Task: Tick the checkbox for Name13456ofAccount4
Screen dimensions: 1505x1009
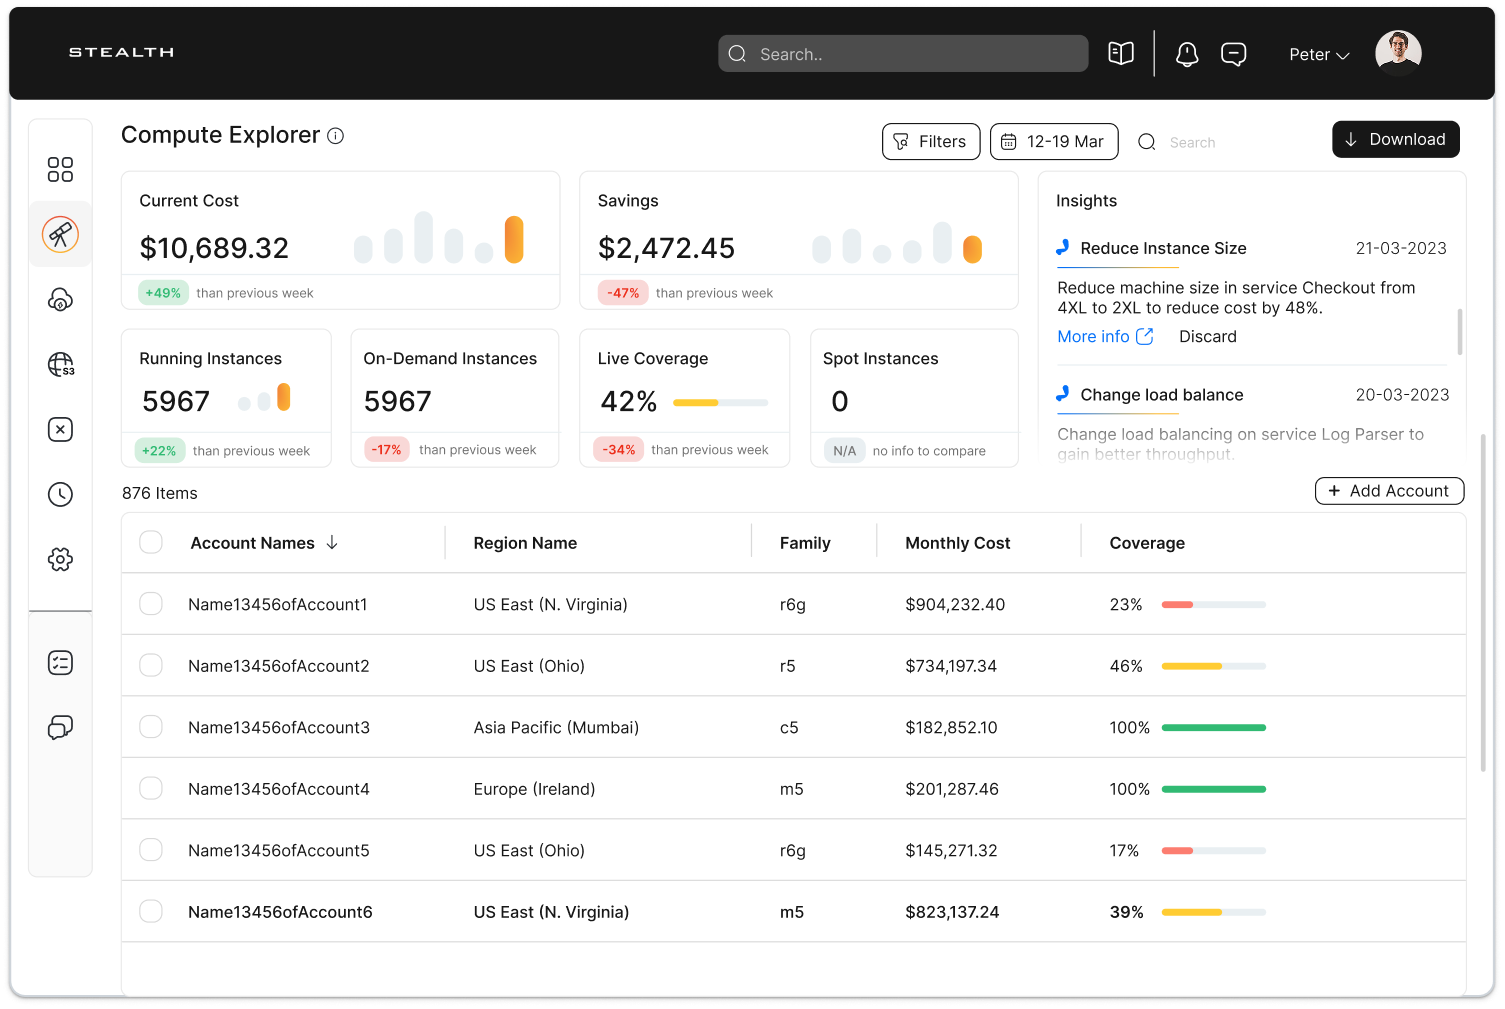Action: point(151,788)
